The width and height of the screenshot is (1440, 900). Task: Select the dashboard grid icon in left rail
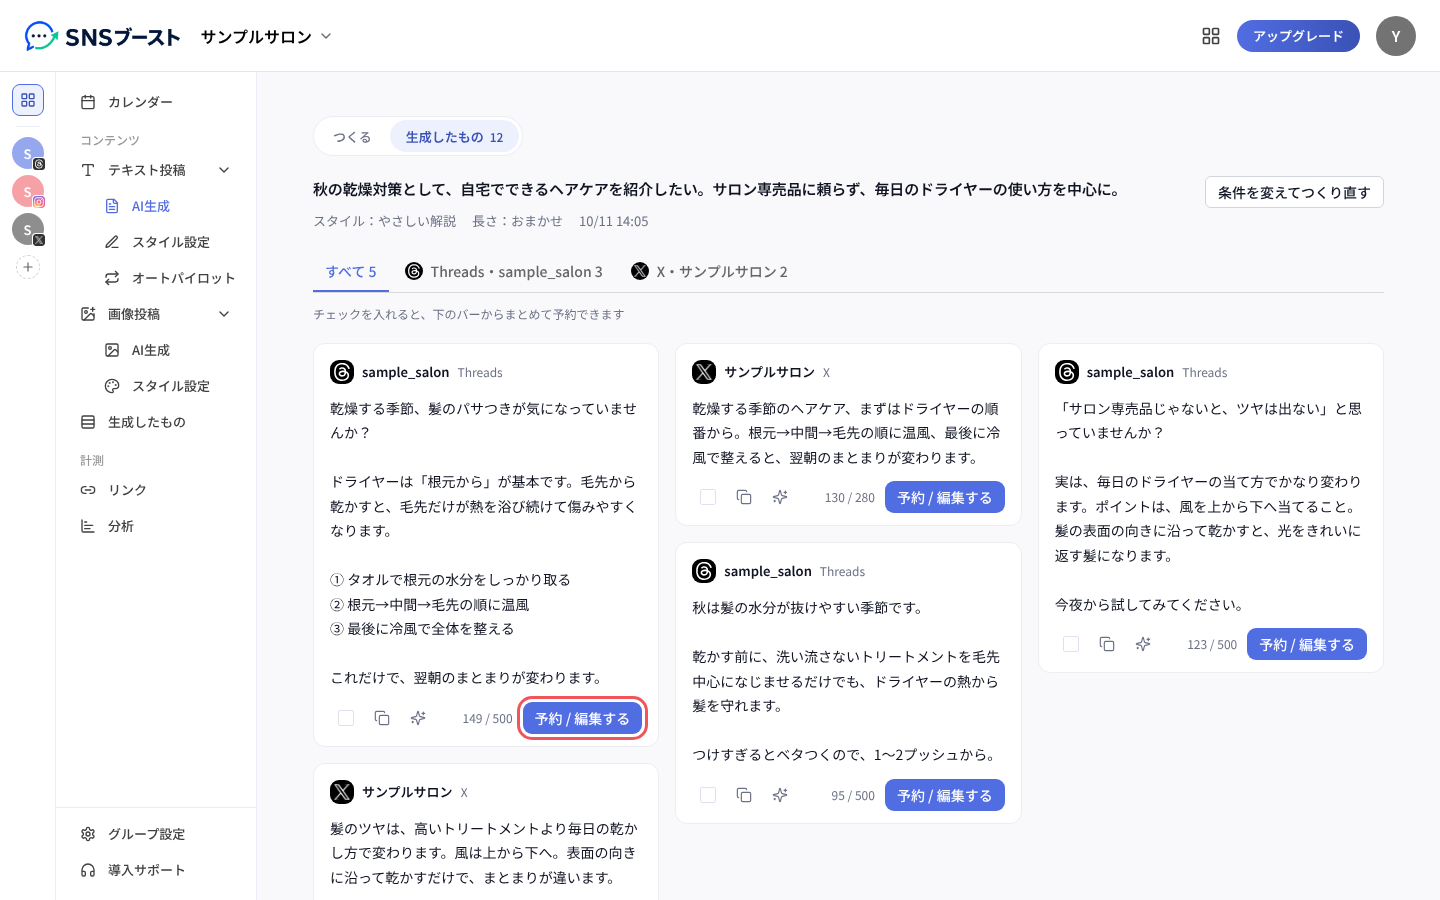(x=28, y=100)
